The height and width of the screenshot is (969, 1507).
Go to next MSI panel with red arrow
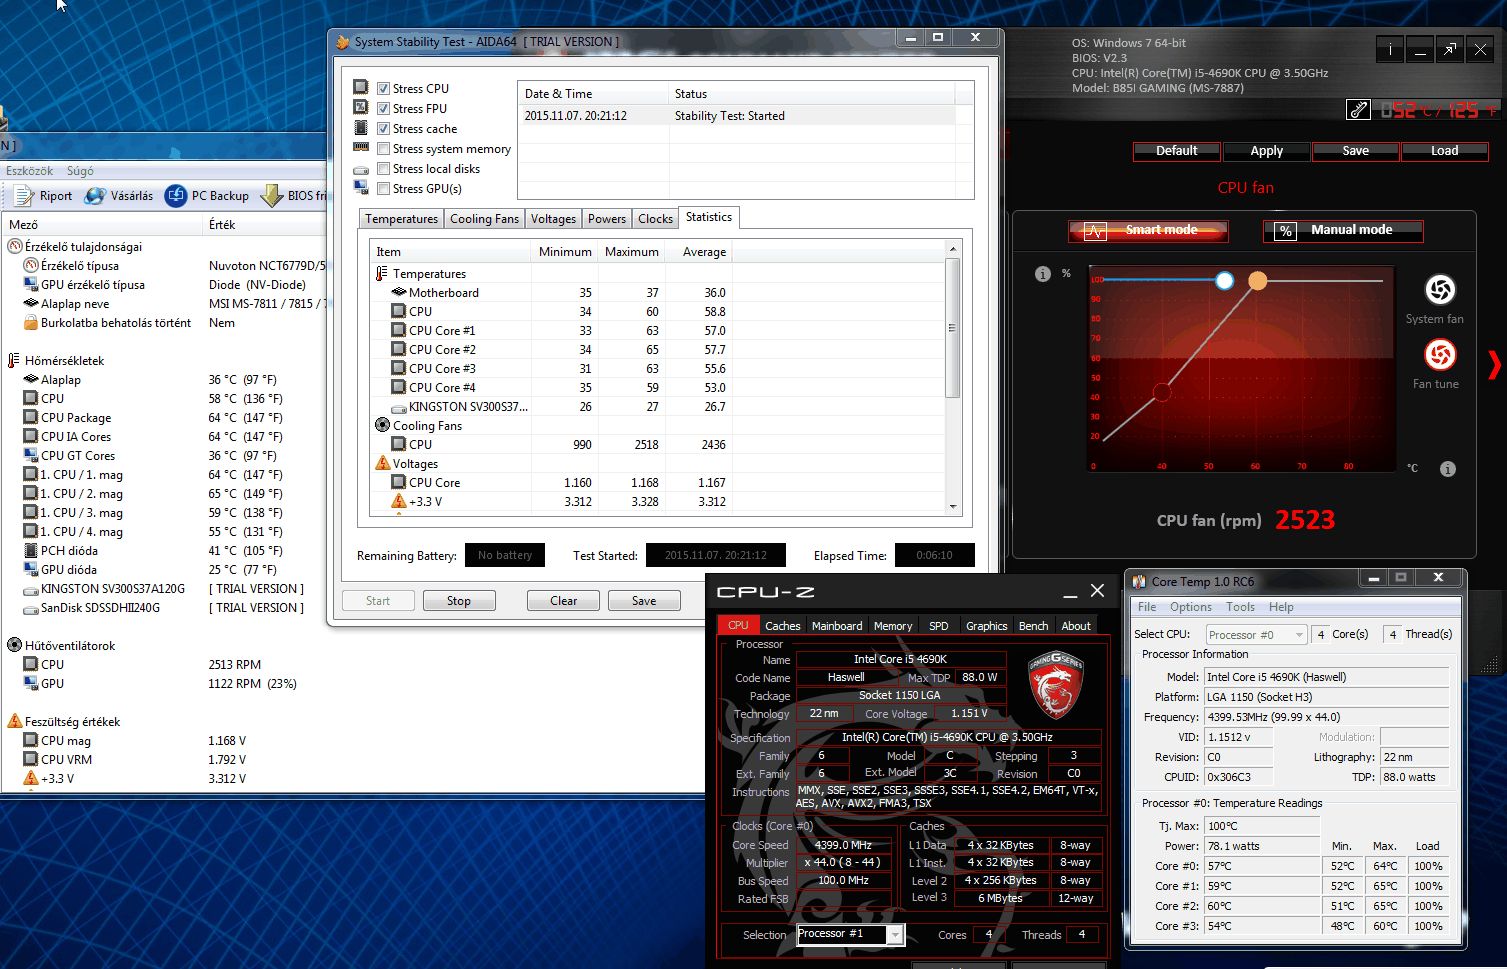click(x=1494, y=365)
